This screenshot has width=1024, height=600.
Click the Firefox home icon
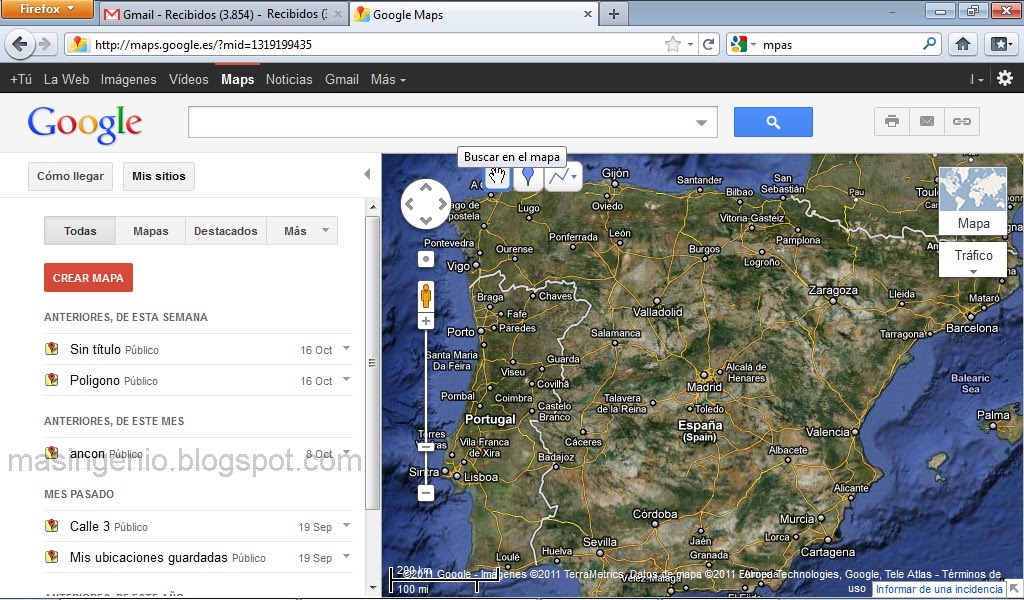pos(963,44)
